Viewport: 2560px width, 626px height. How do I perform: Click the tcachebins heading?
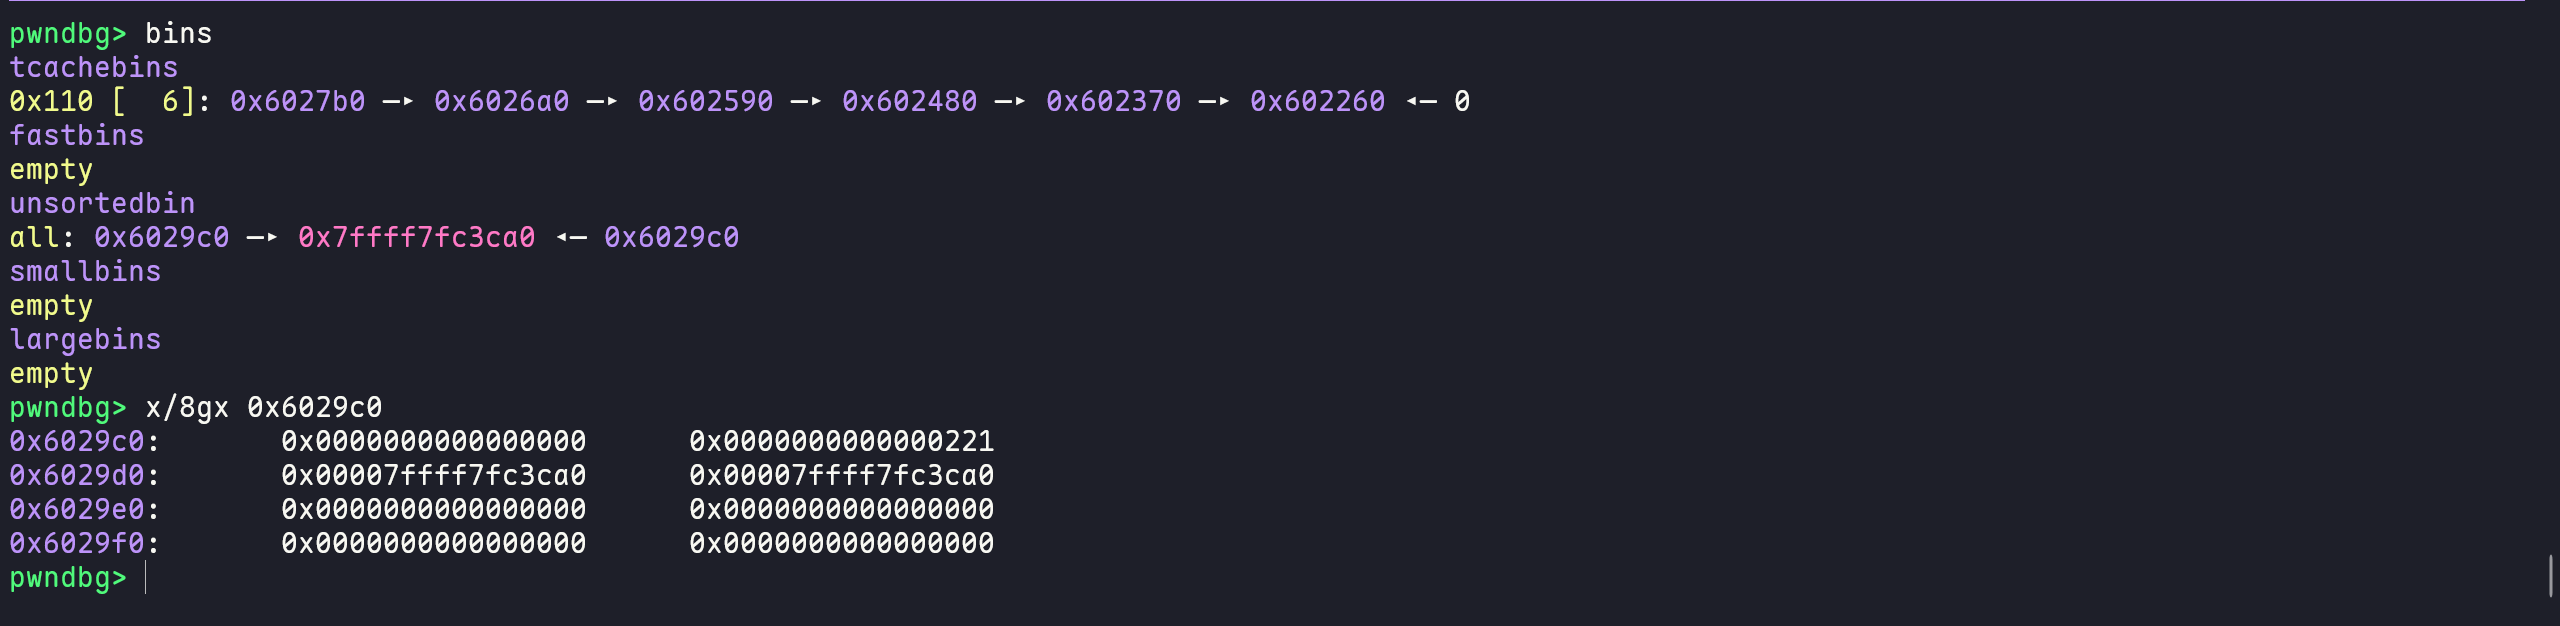(x=93, y=68)
